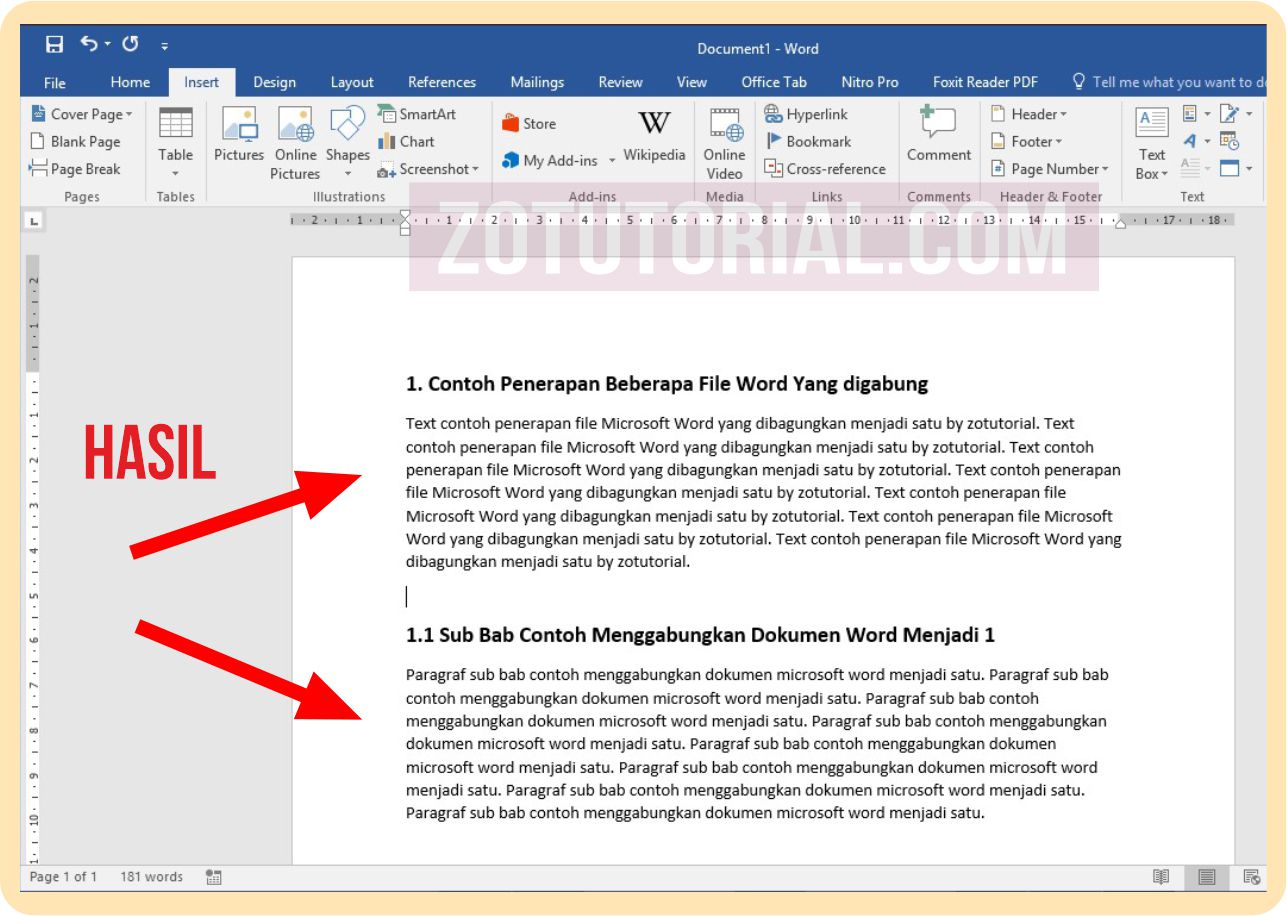Switch to the Nitro Pro tab
The image size is (1287, 916).
point(870,82)
